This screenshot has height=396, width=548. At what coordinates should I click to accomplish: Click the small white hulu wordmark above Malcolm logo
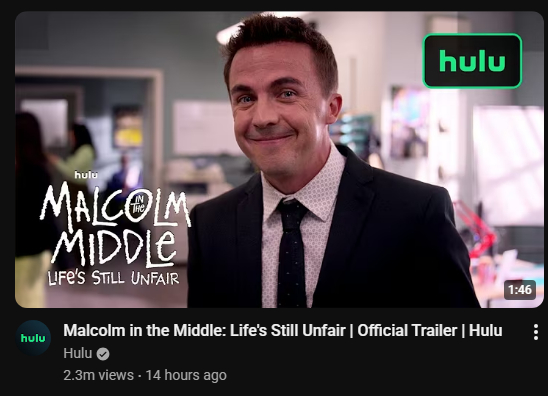coord(86,175)
